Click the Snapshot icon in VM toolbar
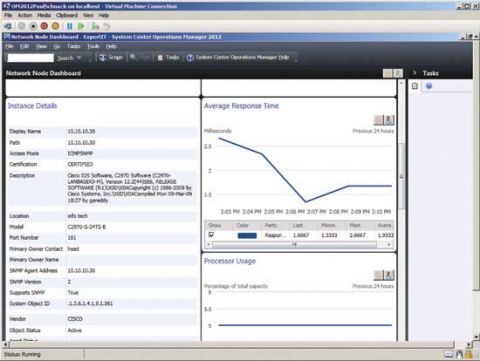Screen dimensions: 480x361 coord(95,26)
